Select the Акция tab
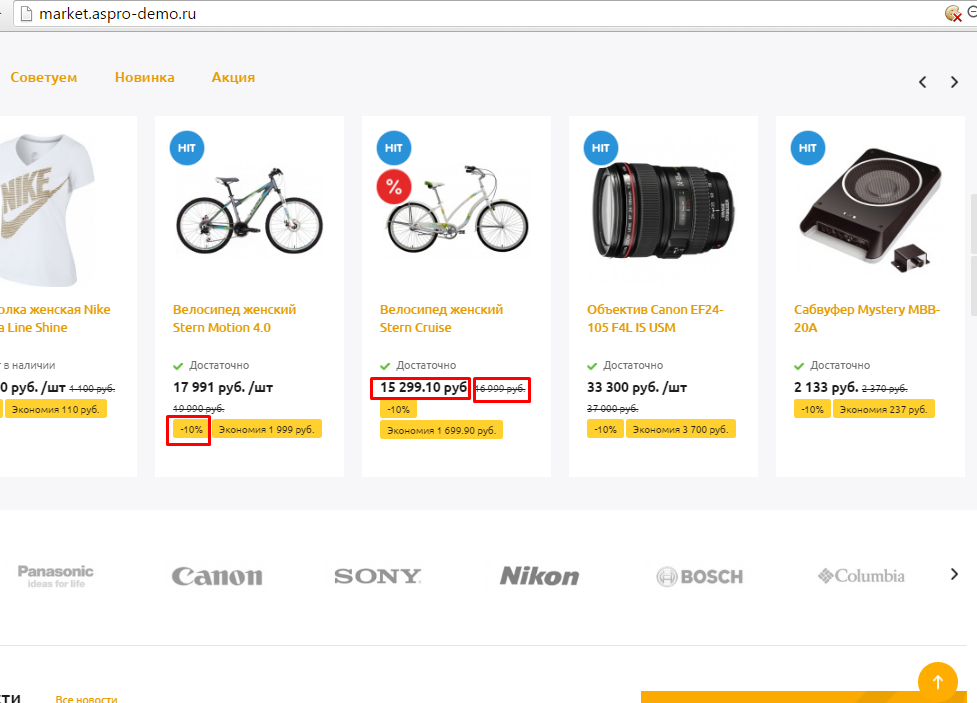 click(x=233, y=77)
